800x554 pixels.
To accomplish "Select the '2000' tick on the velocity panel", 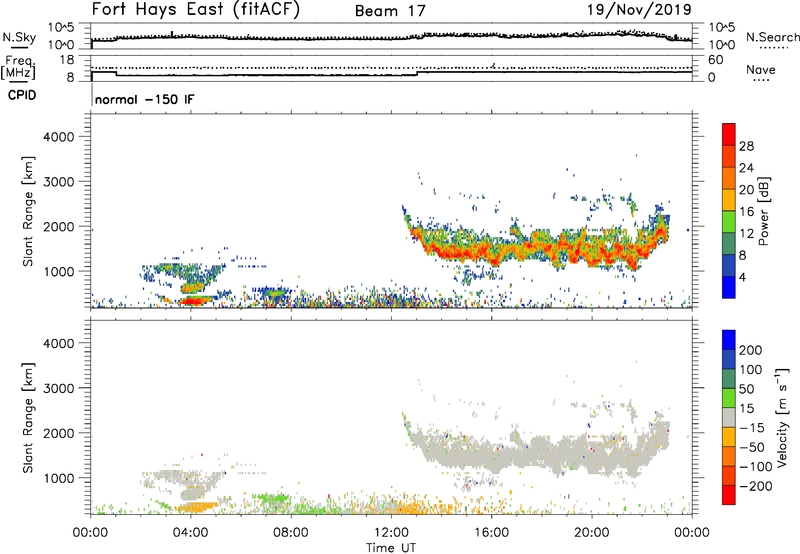I will [59, 433].
